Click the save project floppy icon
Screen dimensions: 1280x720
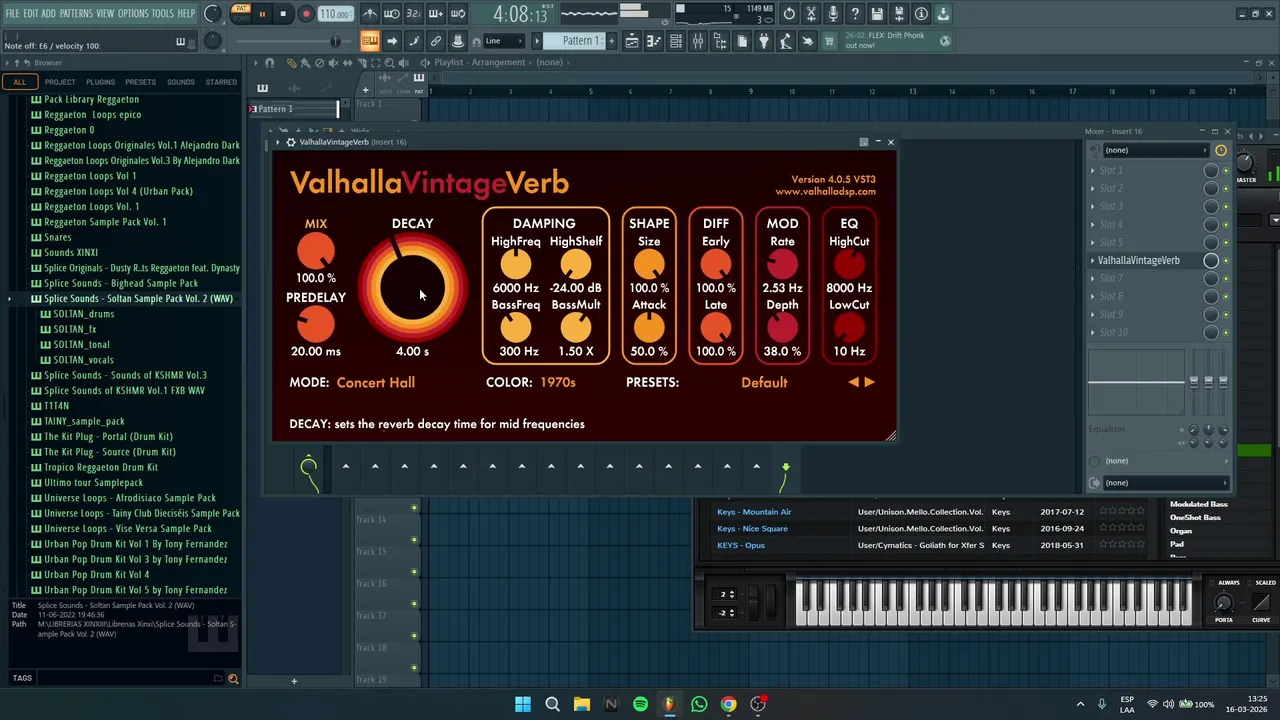pos(877,14)
